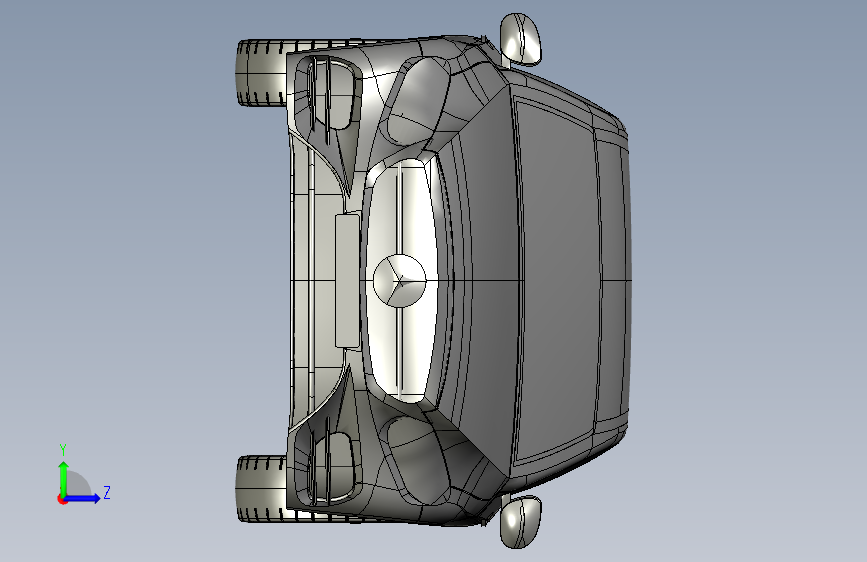Image resolution: width=867 pixels, height=562 pixels.
Task: Click the blue Z axis arrow of the triad
Action: tap(83, 498)
